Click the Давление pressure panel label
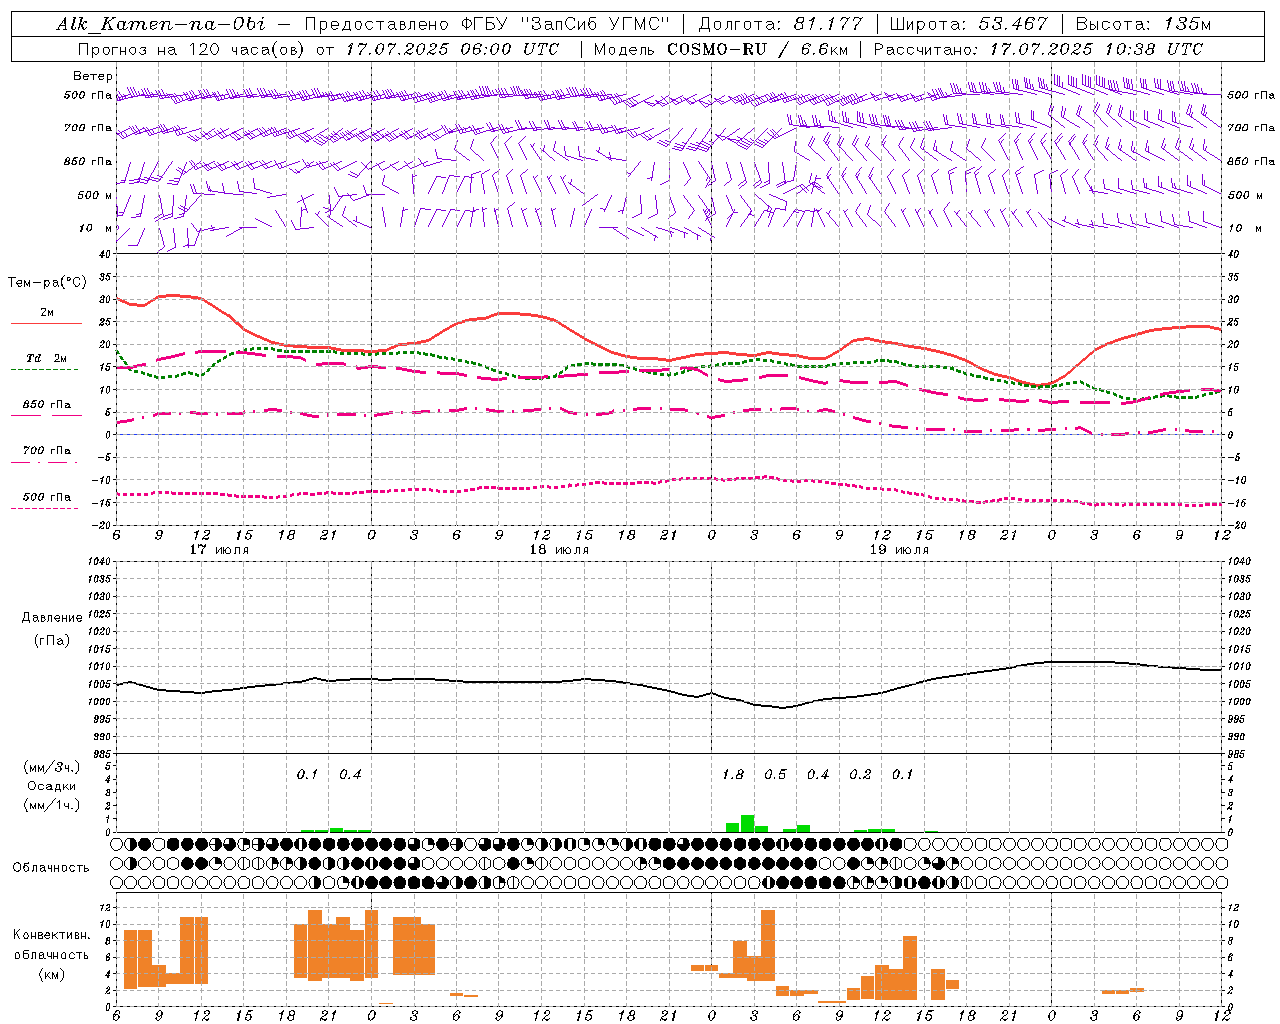 pyautogui.click(x=52, y=618)
